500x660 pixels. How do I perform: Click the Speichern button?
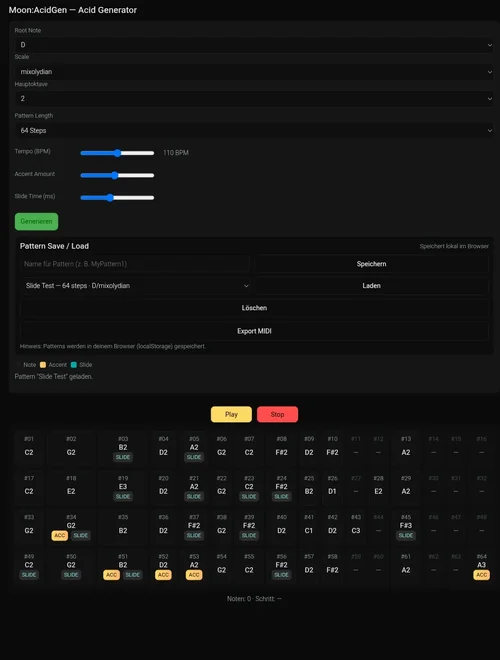tap(371, 264)
